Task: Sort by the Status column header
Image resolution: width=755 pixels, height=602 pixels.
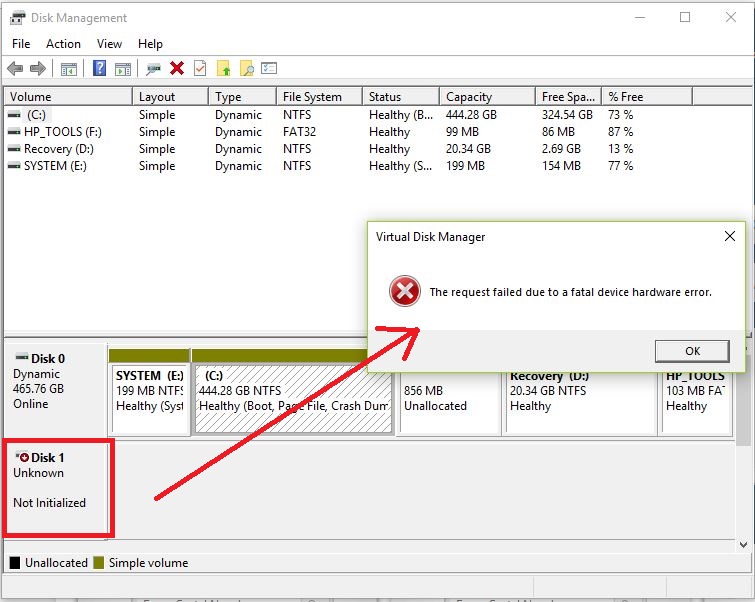Action: 401,96
